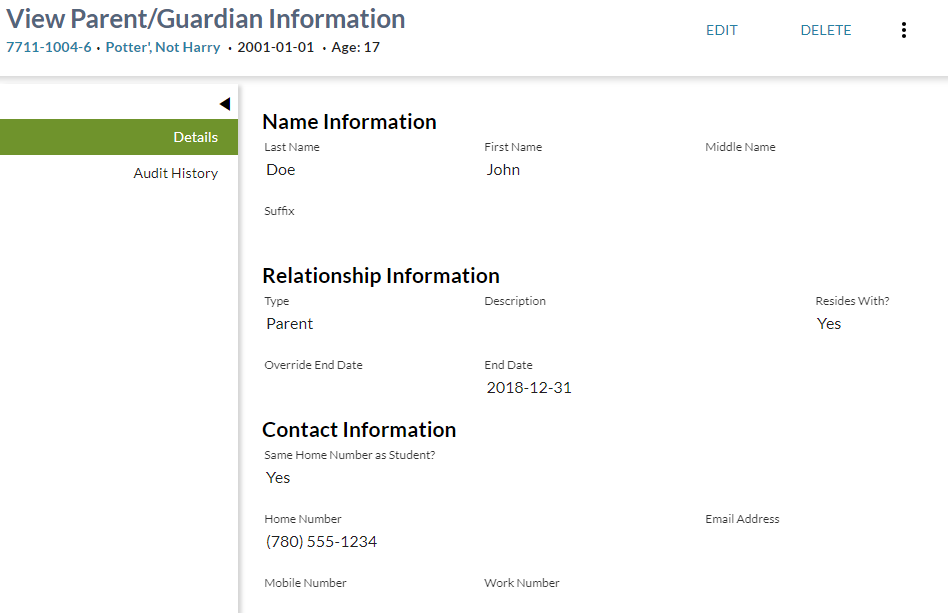The image size is (948, 613).
Task: Open the Audit History tab
Action: 176,173
